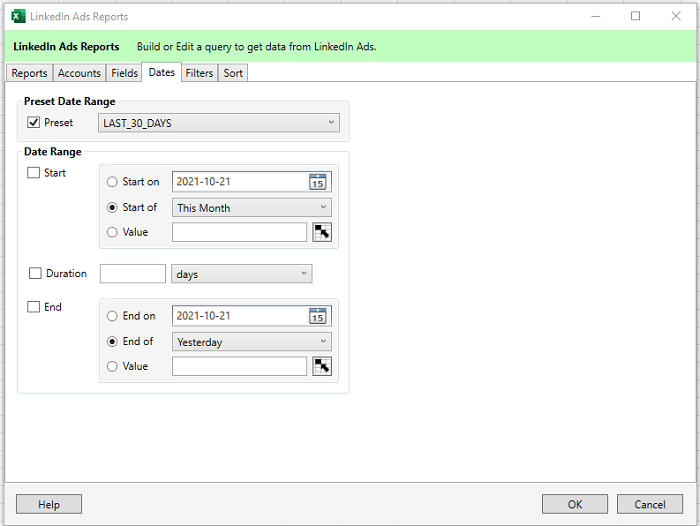Switch to the Reports tab
Viewport: 700px width, 526px height.
coord(29,73)
